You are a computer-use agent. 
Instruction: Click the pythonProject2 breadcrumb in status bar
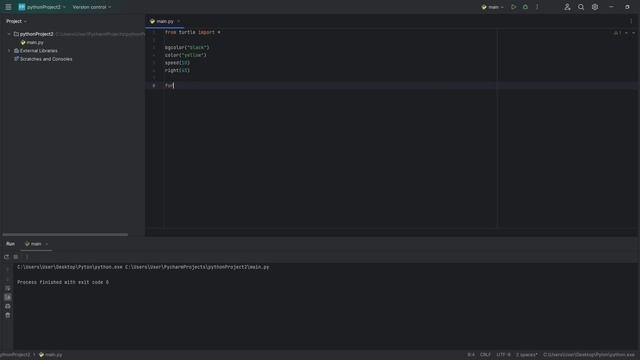(x=15, y=355)
